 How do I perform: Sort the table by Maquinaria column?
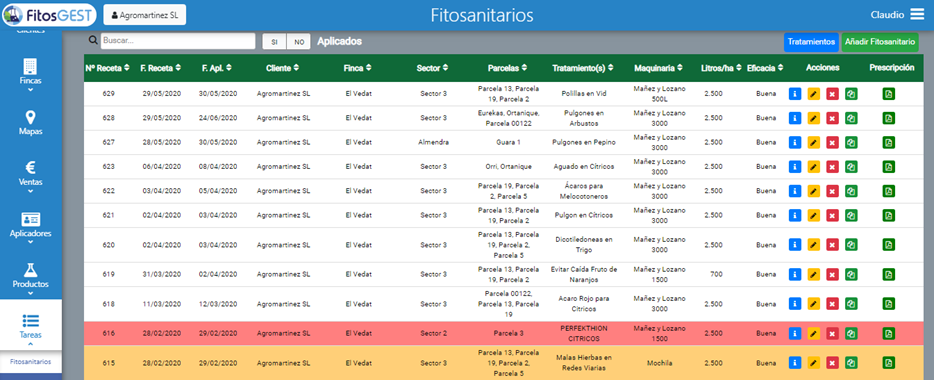tap(659, 68)
